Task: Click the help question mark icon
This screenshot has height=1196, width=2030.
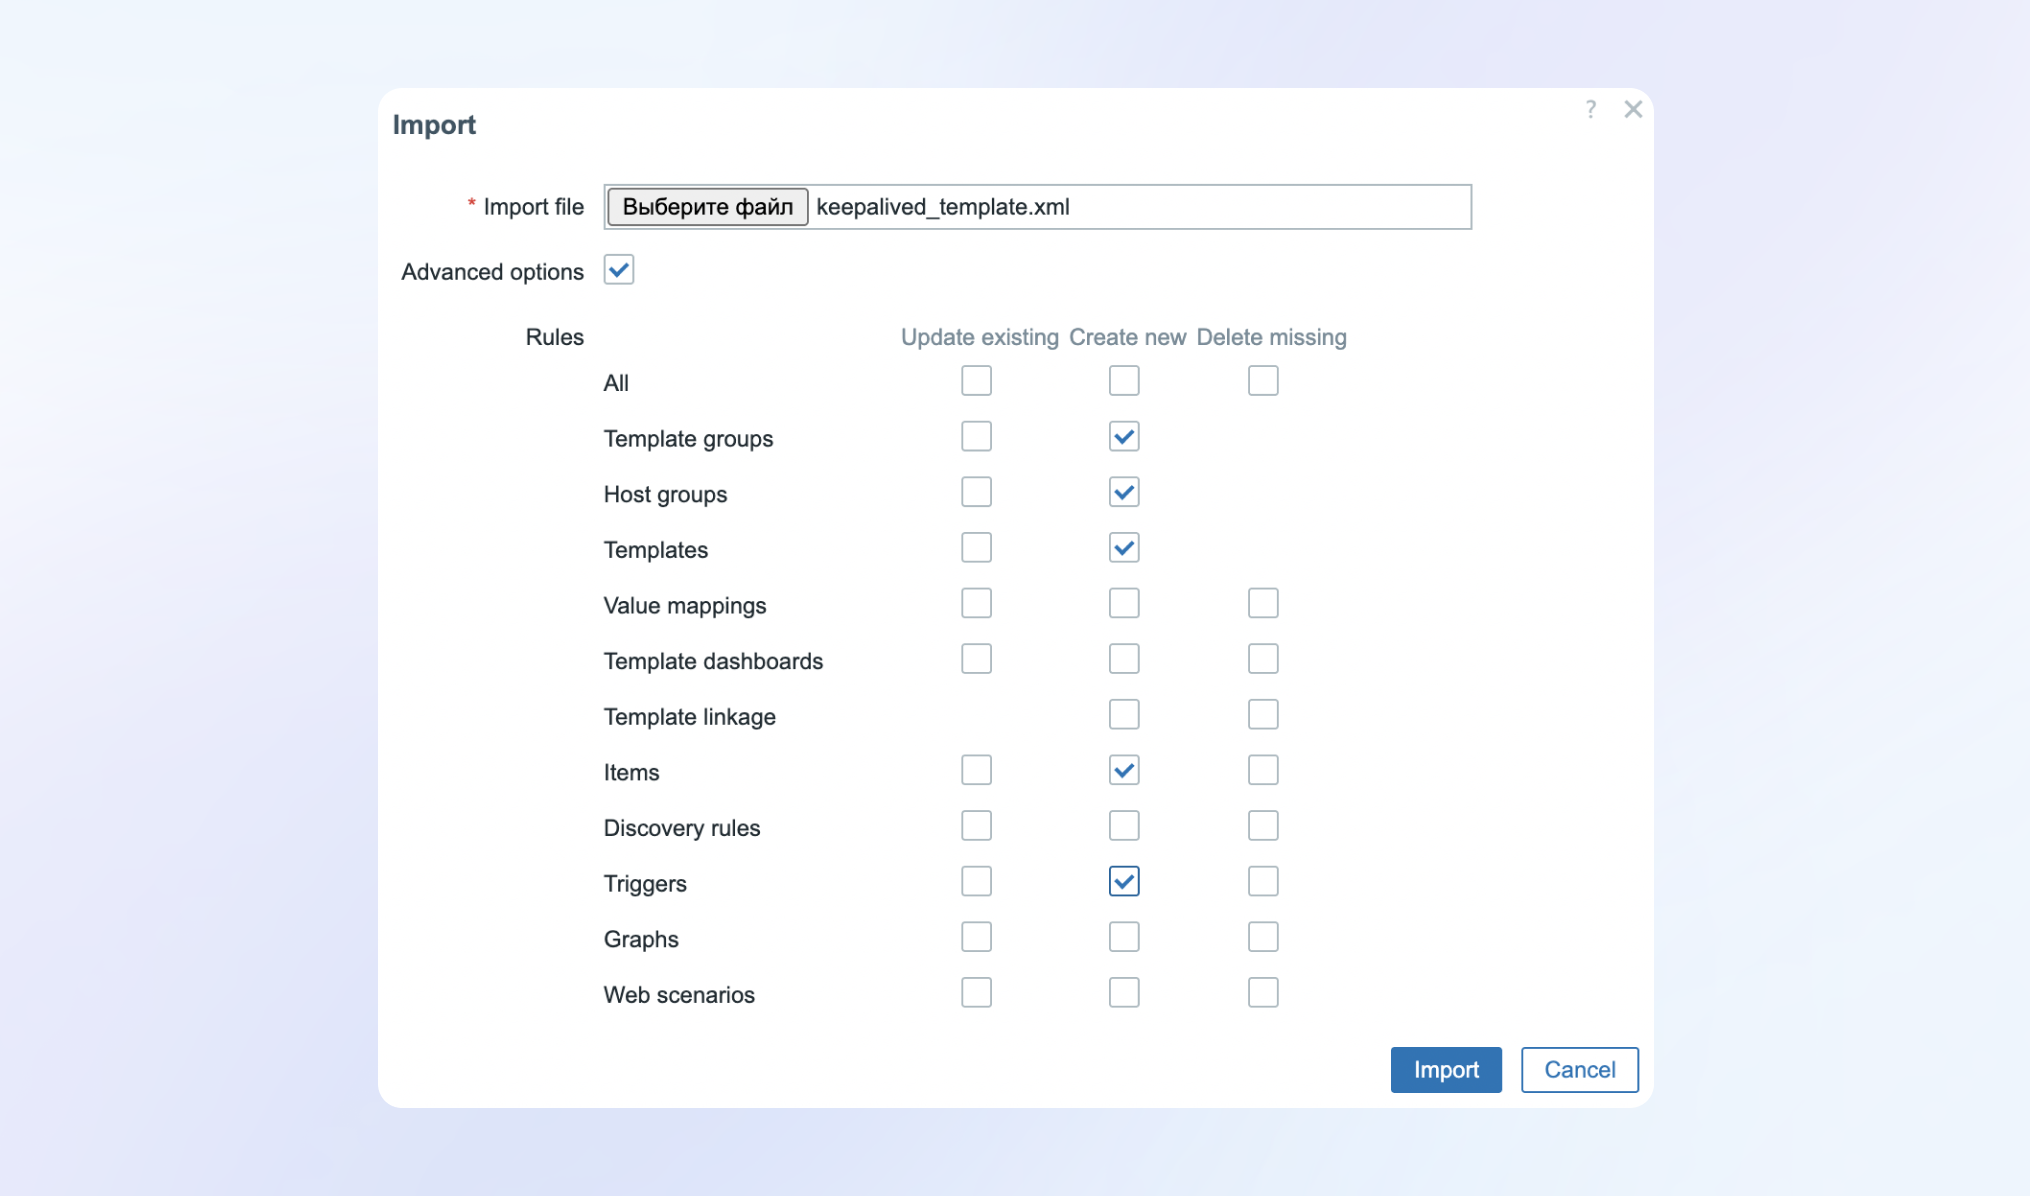Action: pos(1590,109)
